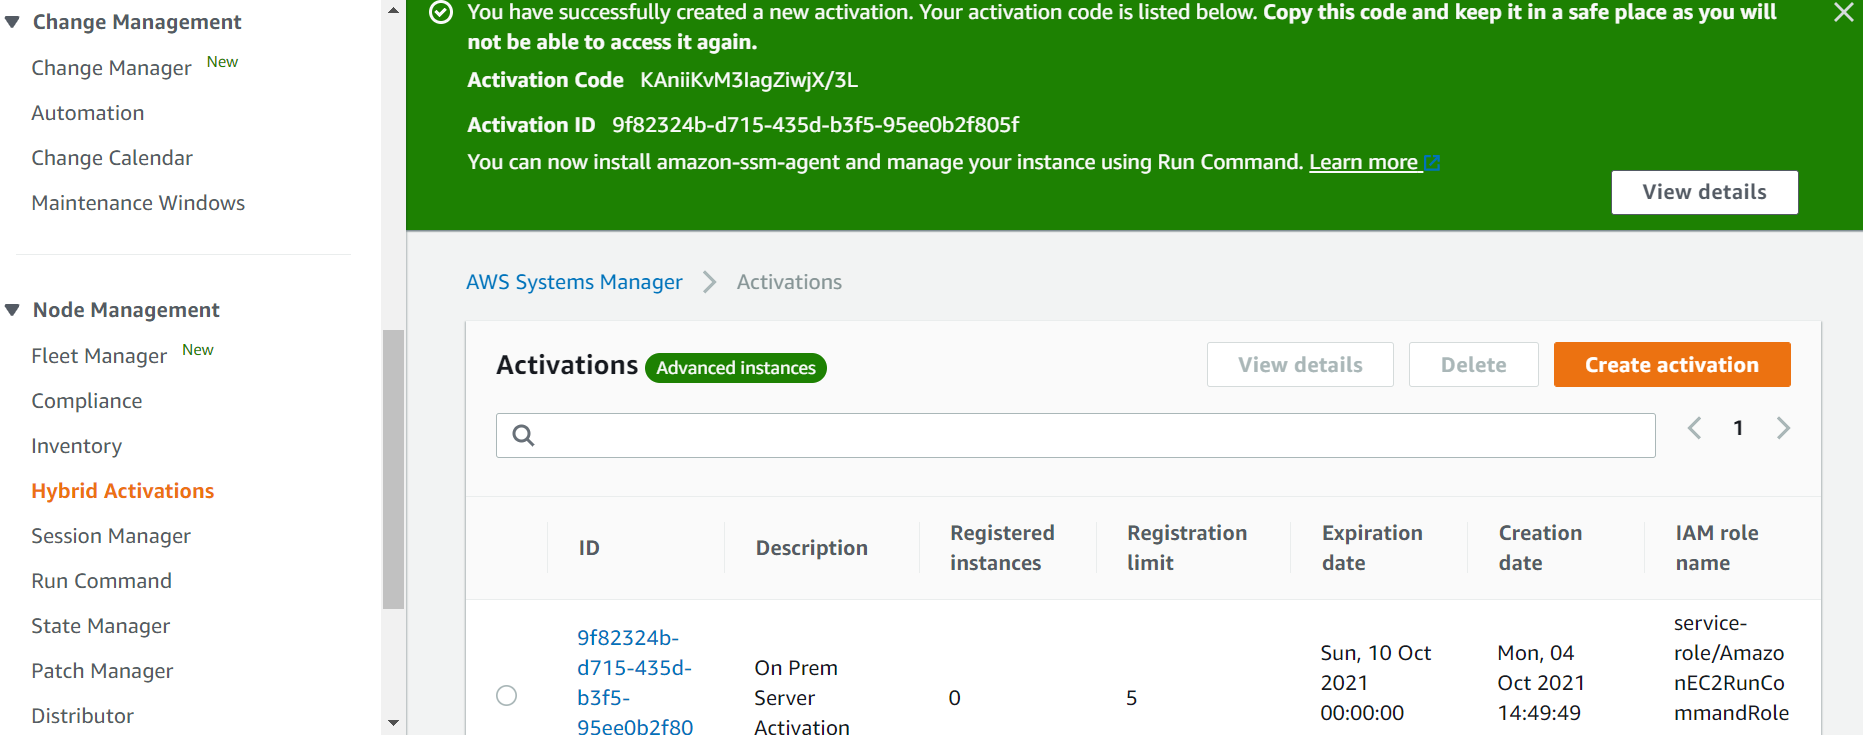Screen dimensions: 1863x735
Task: Click the sidebar scrollbar thumb
Action: pos(393,469)
